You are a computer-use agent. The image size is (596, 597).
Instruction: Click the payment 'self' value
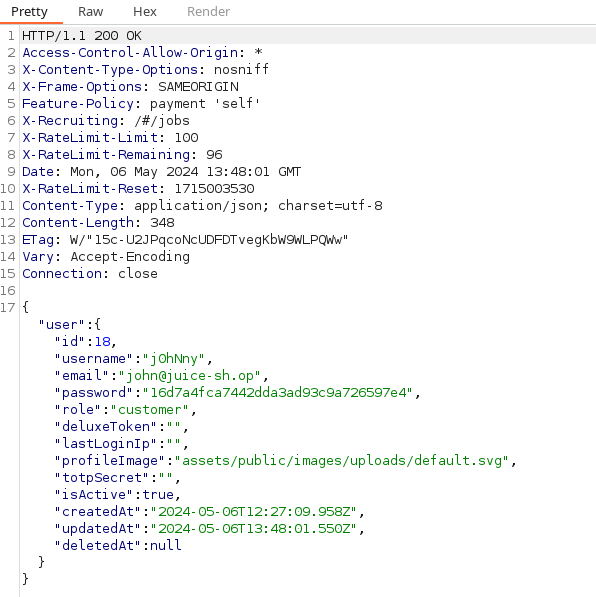[x=205, y=104]
